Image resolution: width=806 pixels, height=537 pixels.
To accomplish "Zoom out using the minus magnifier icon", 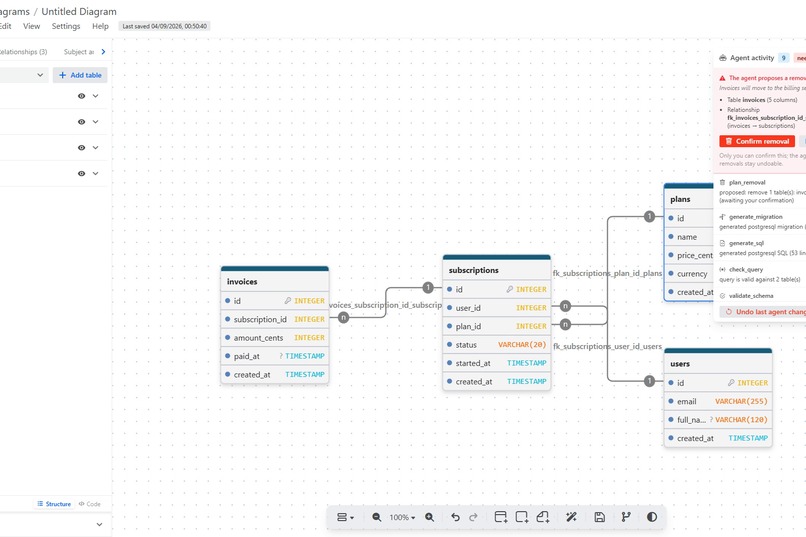I will pyautogui.click(x=377, y=517).
